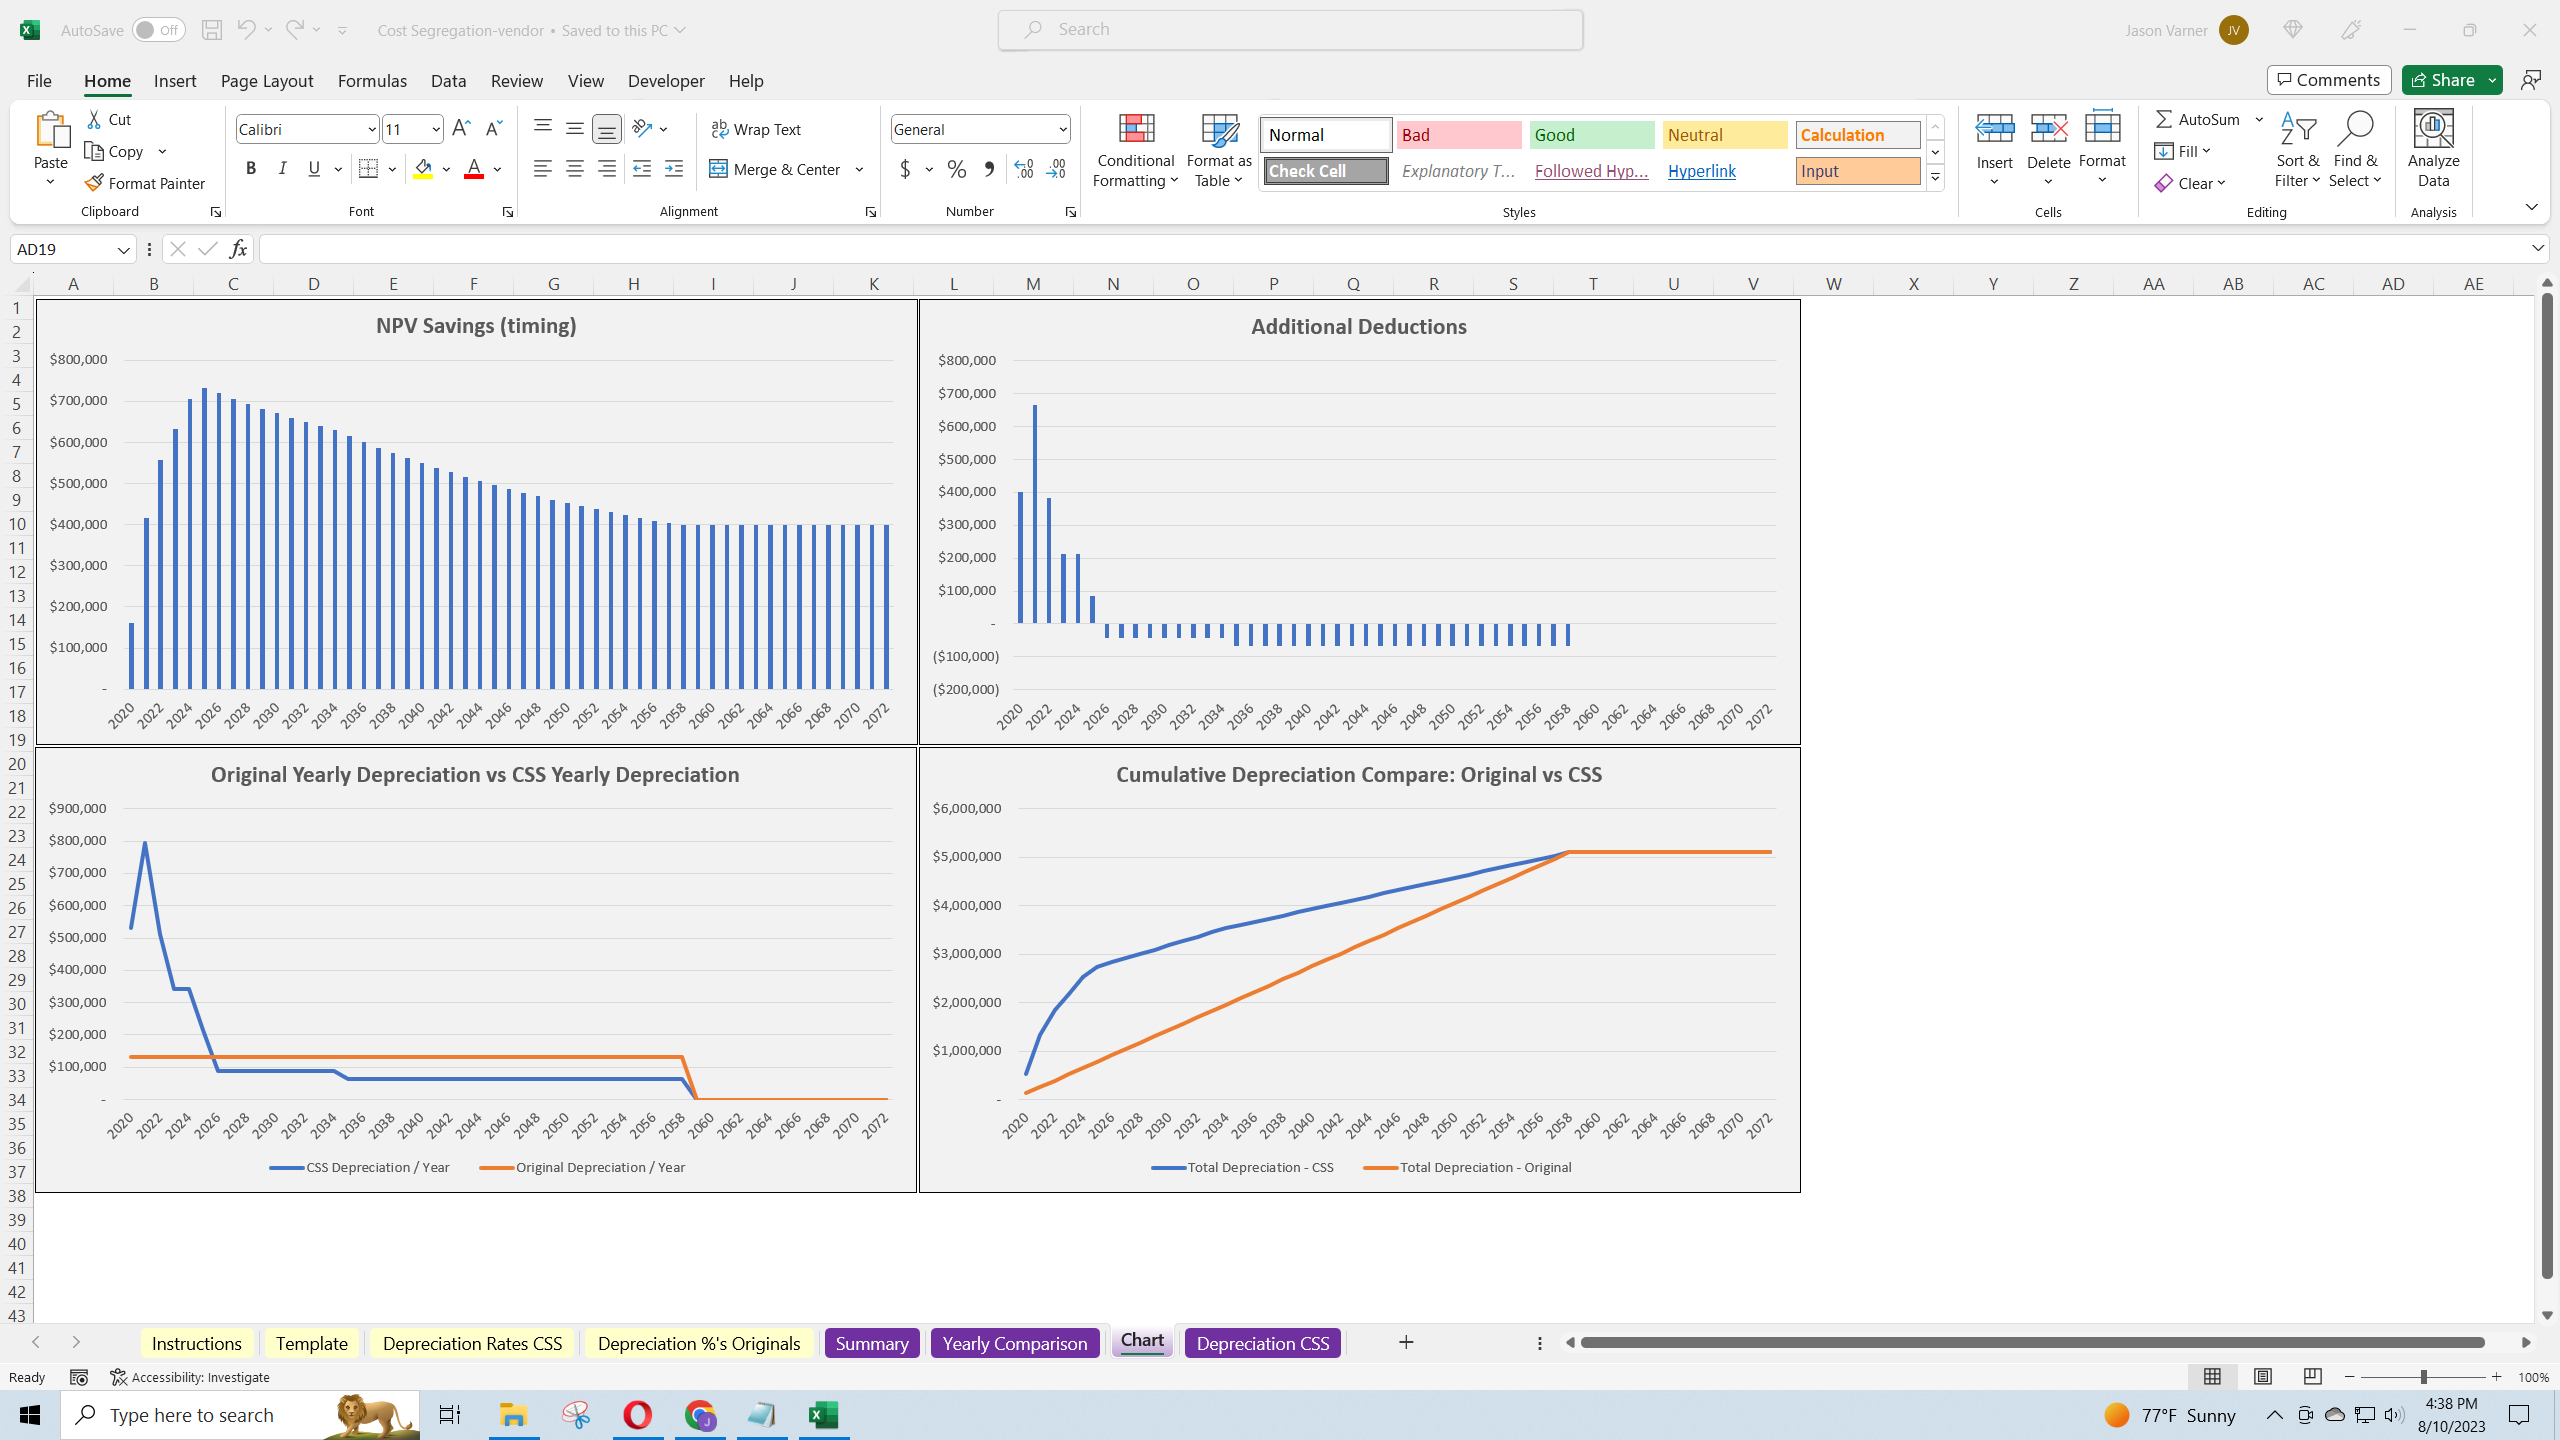Click Analyze Data icon
The width and height of the screenshot is (2560, 1440).
pyautogui.click(x=2433, y=150)
